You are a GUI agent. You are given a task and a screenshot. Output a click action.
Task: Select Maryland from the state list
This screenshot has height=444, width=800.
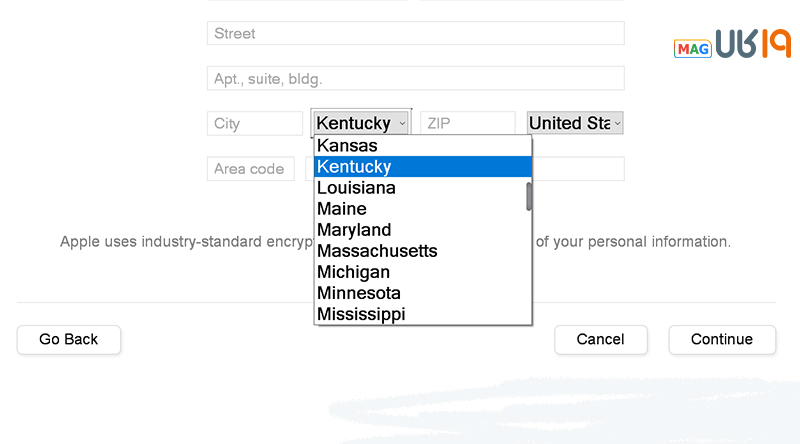point(422,230)
